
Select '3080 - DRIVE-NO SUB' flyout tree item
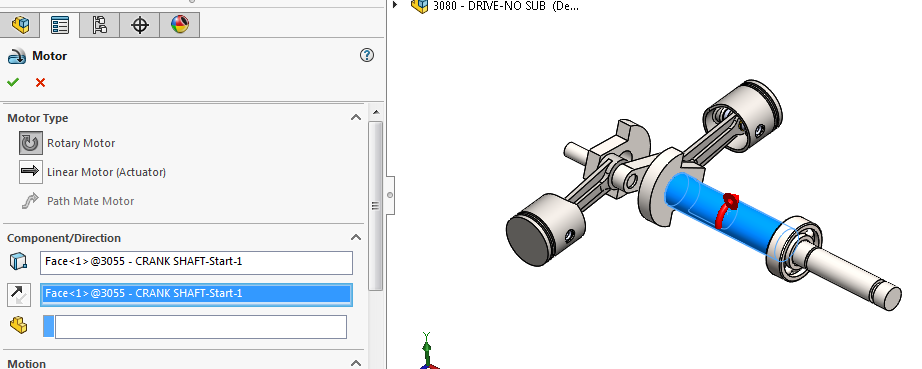[506, 6]
